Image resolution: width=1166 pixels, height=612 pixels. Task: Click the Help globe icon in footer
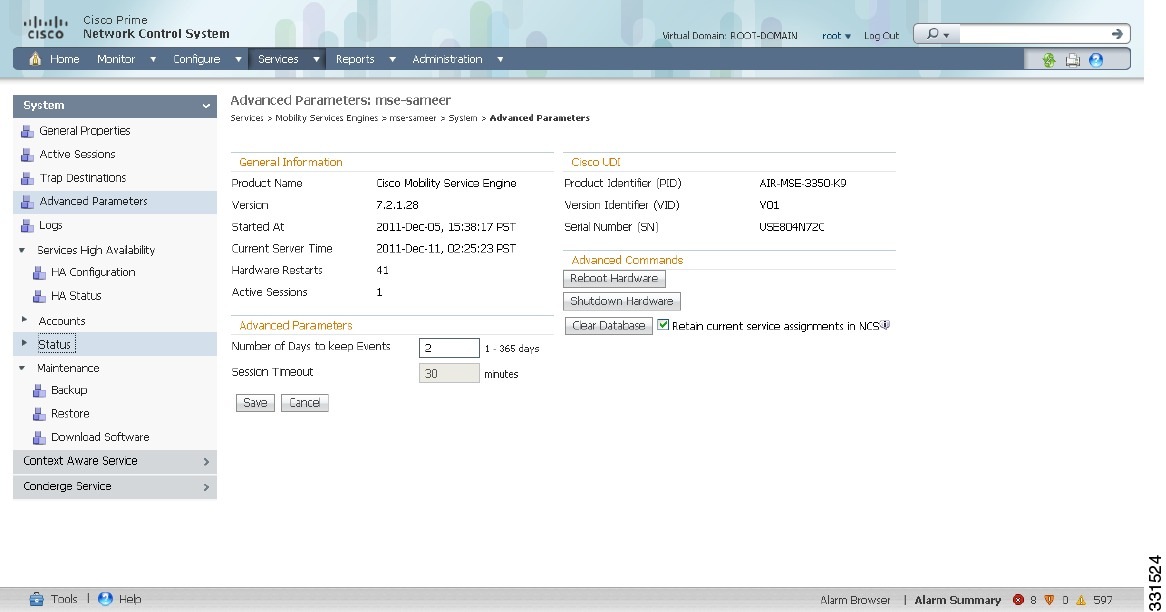point(106,599)
